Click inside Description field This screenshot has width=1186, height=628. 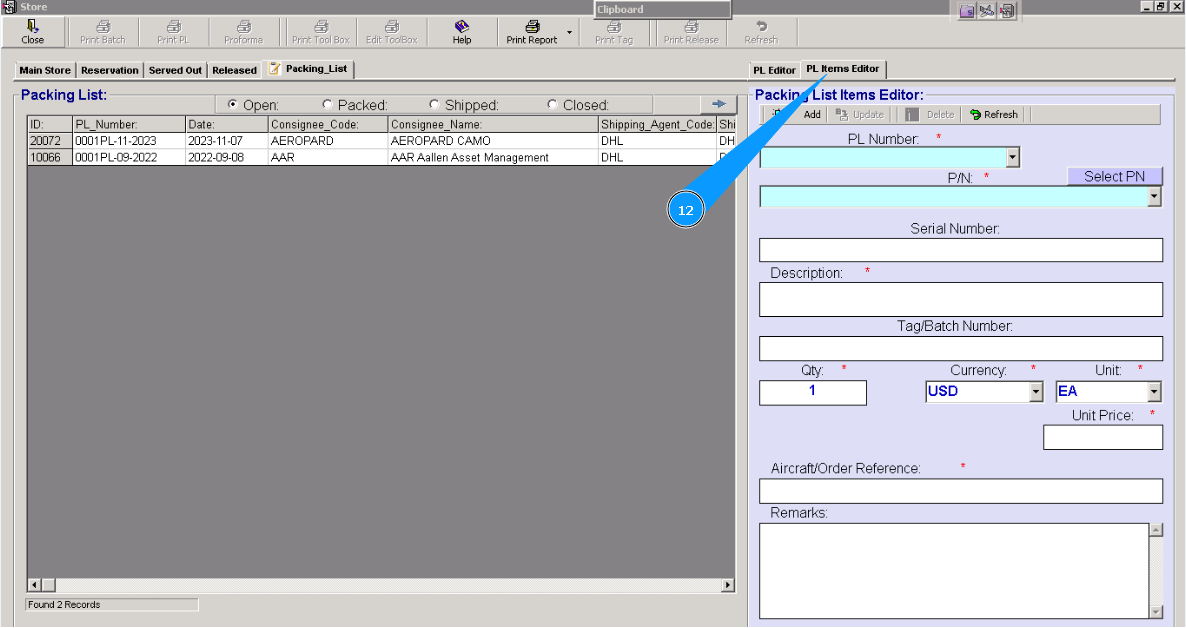coord(961,300)
